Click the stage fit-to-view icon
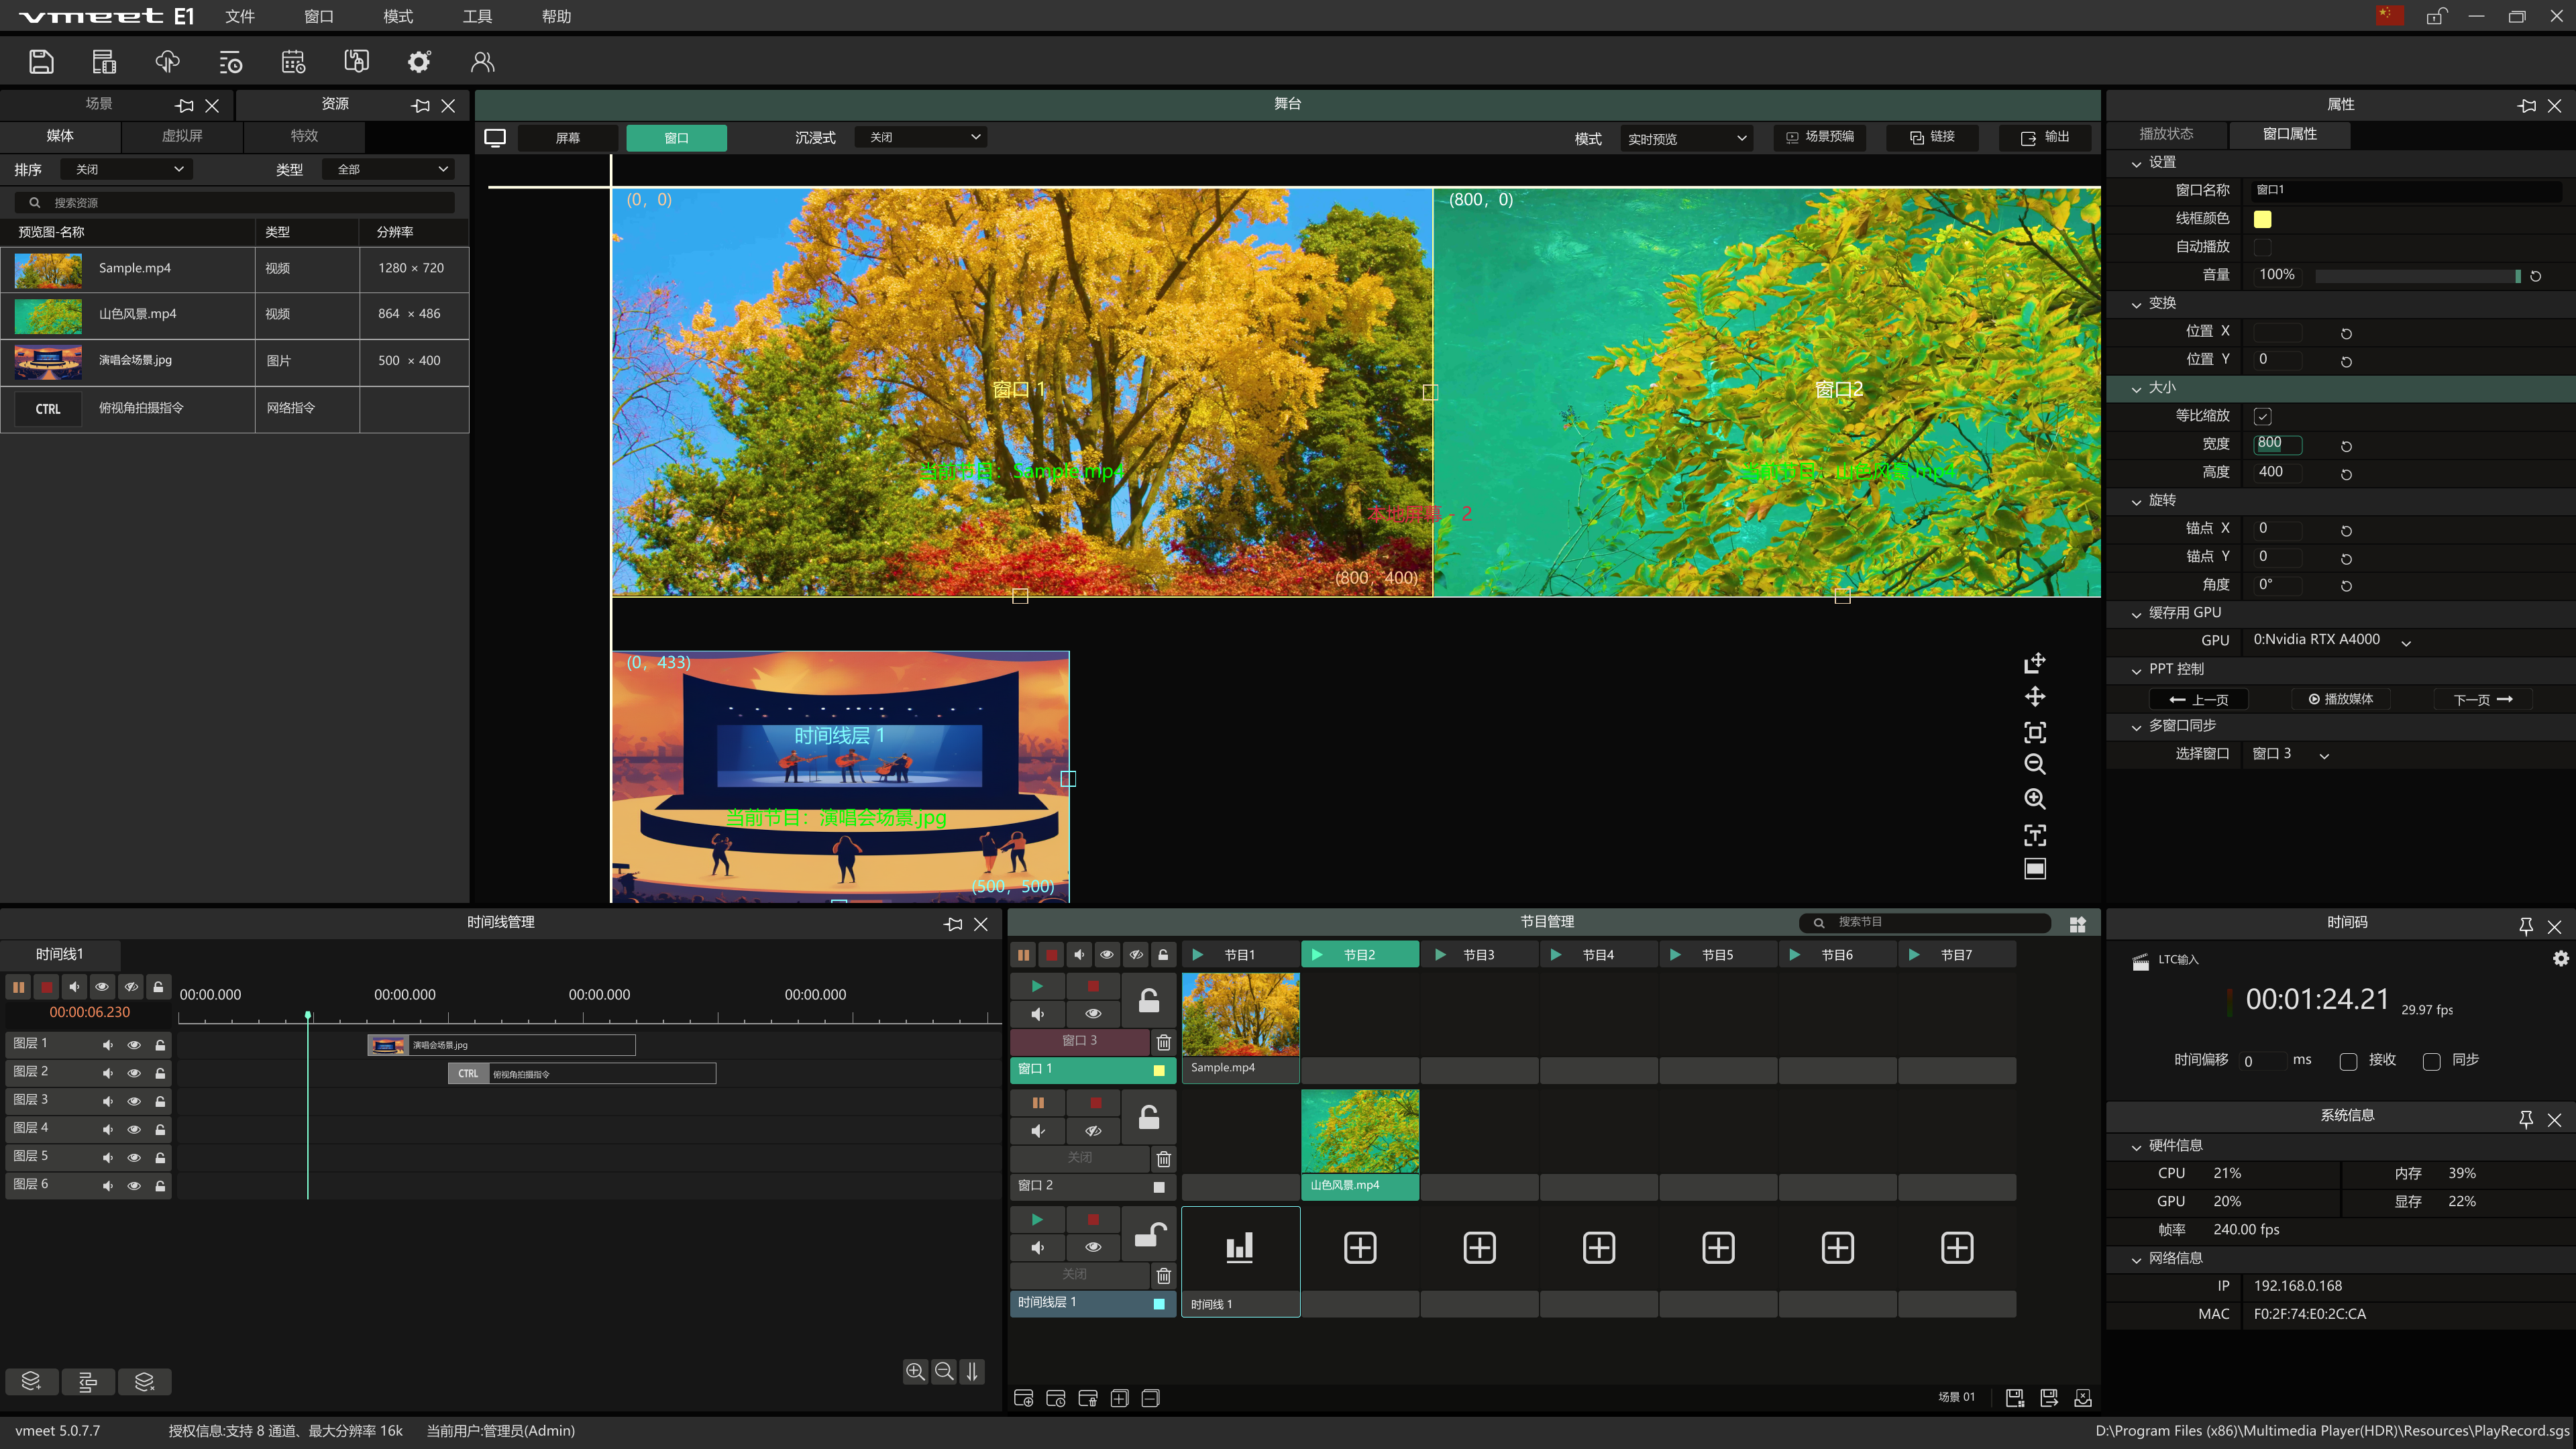The height and width of the screenshot is (1449, 2576). click(2035, 732)
